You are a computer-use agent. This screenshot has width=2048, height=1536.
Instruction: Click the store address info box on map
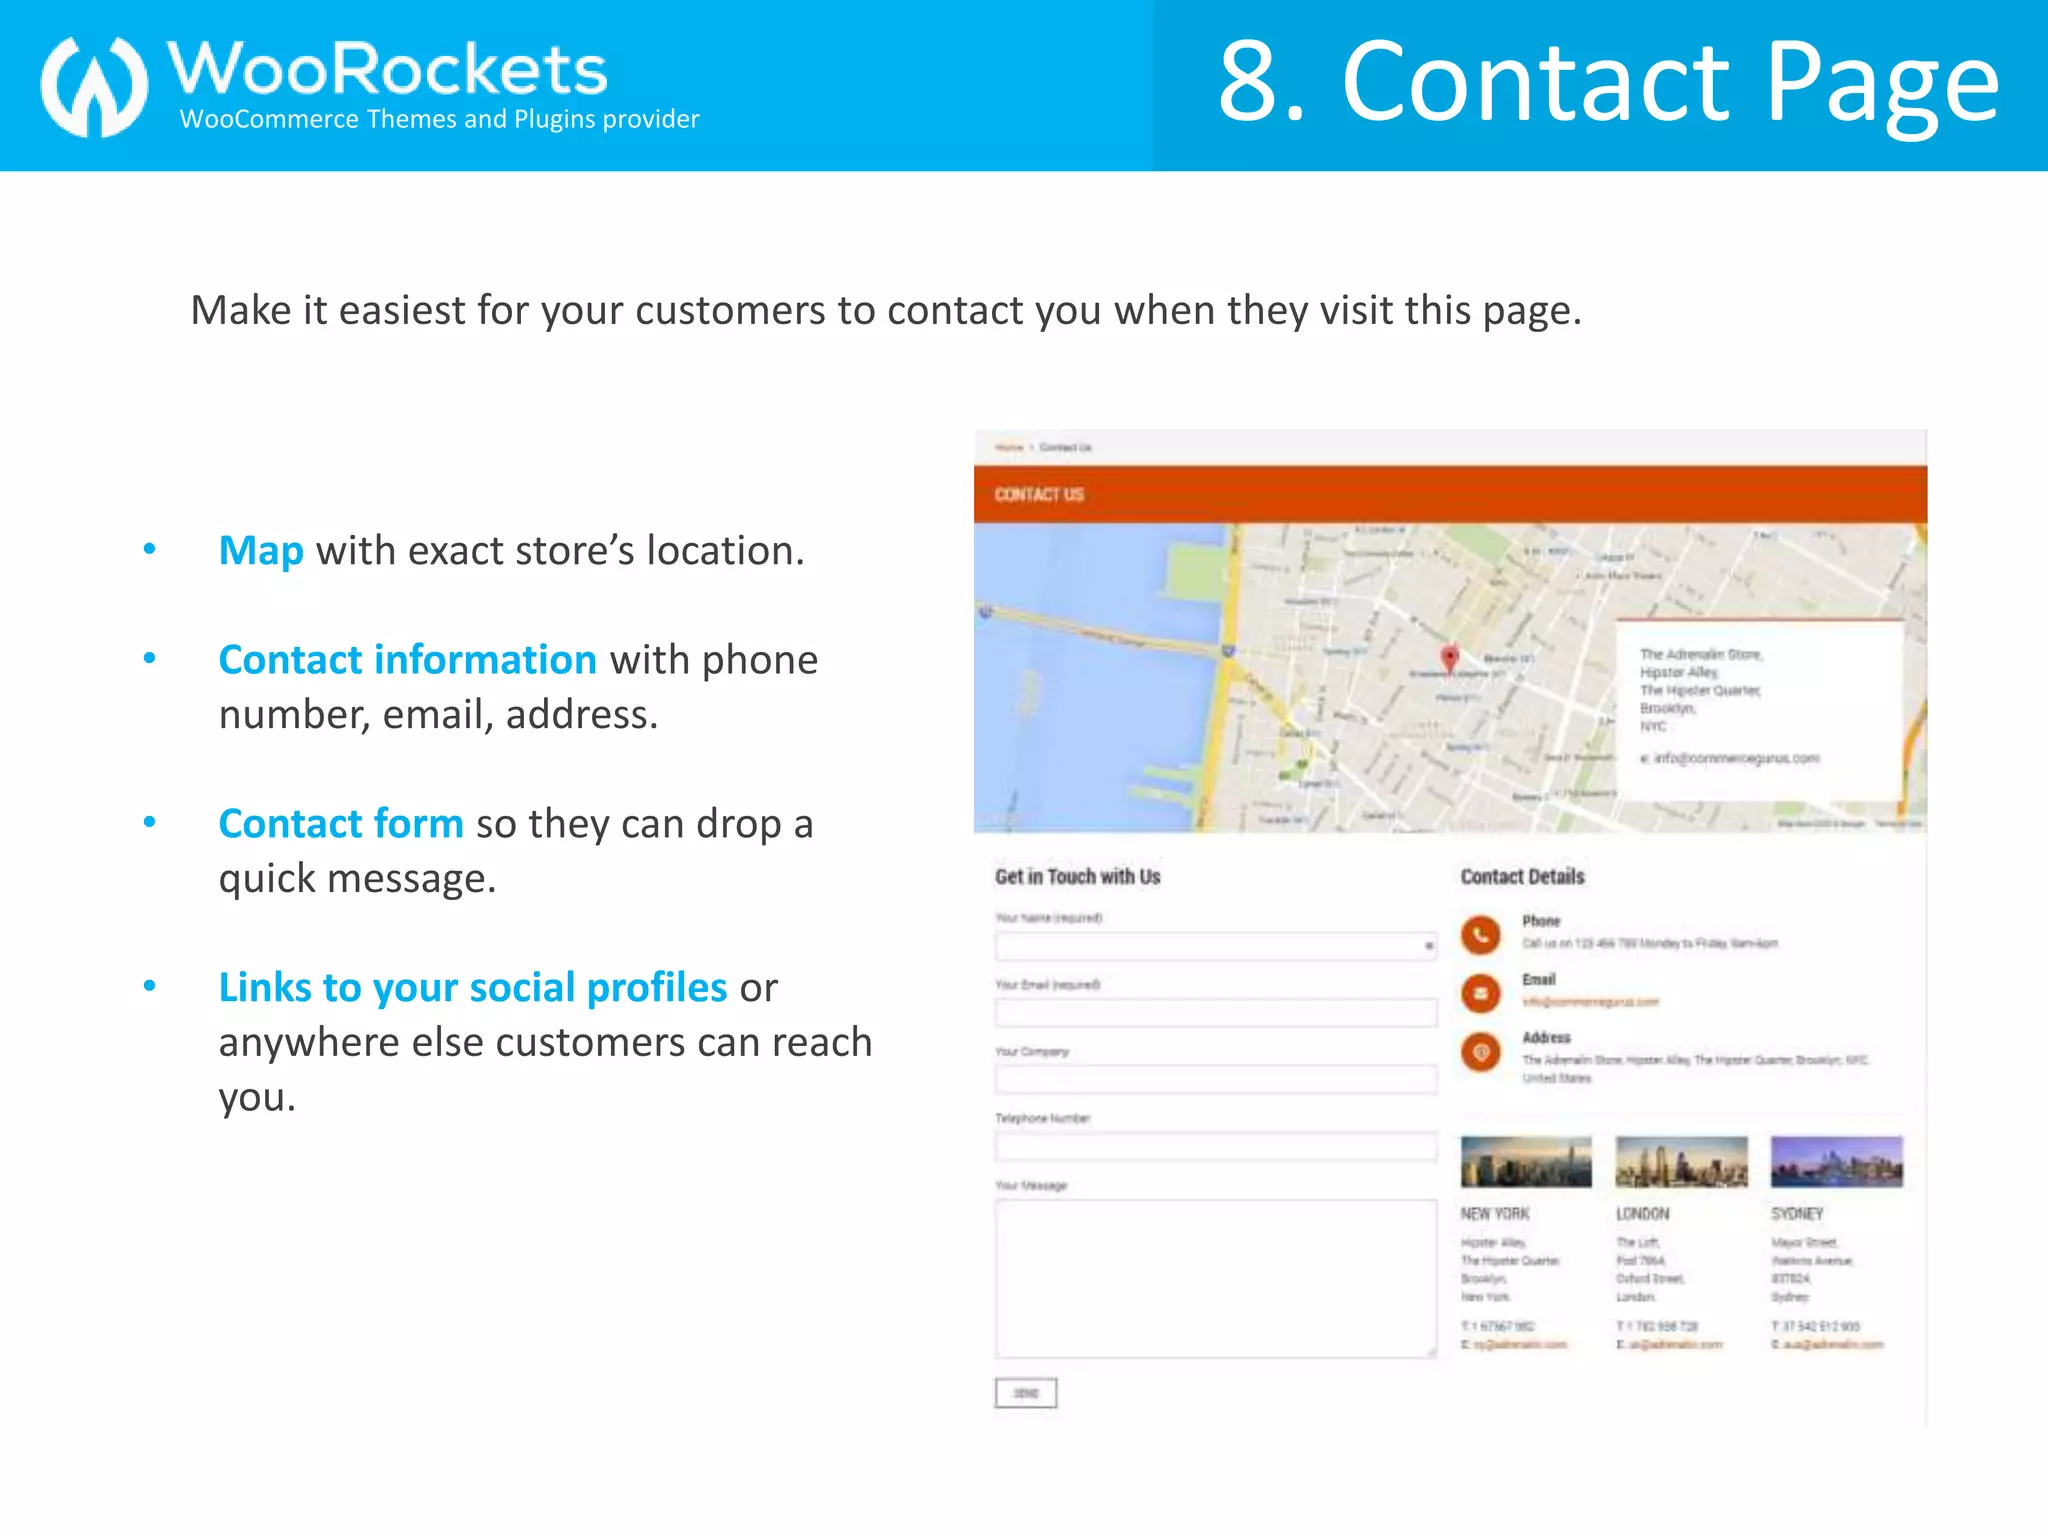[1760, 710]
